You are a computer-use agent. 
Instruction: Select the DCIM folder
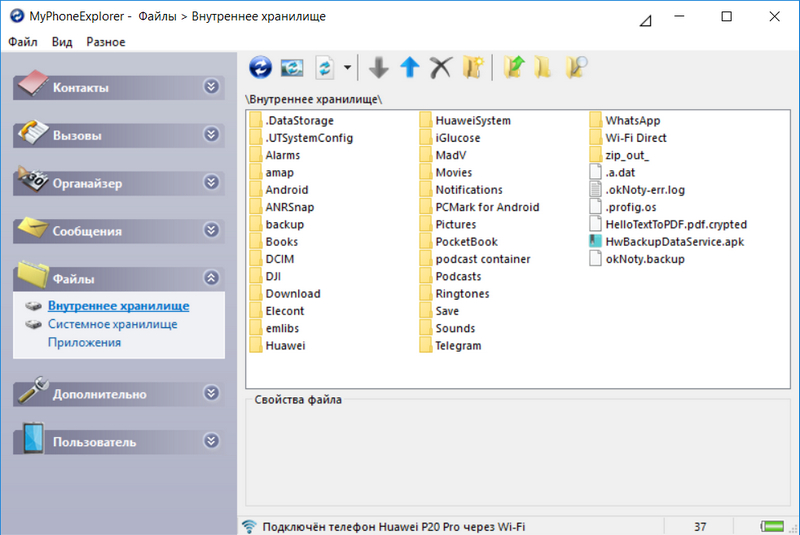(x=280, y=259)
